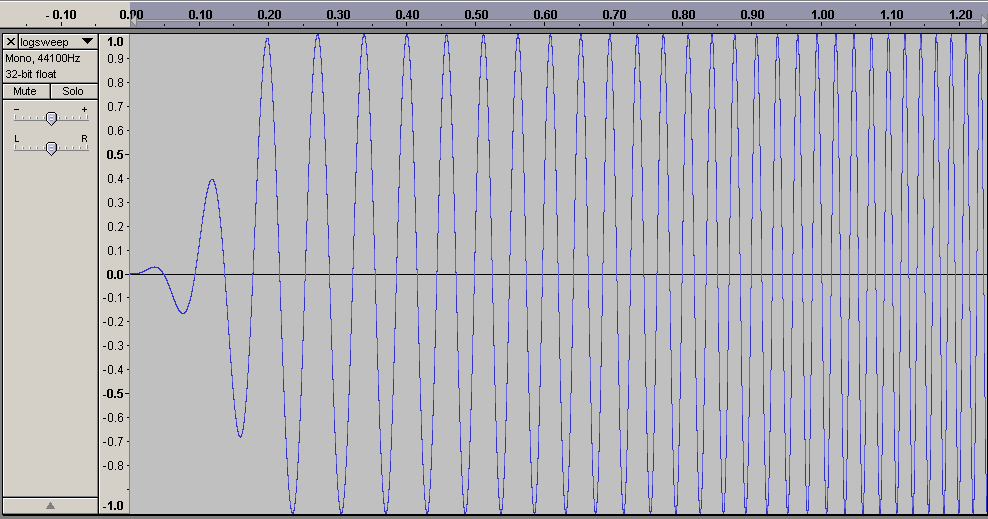Screen dimensions: 988x519
Task: Click the 0.0 value on the vertical scale
Action: point(115,275)
